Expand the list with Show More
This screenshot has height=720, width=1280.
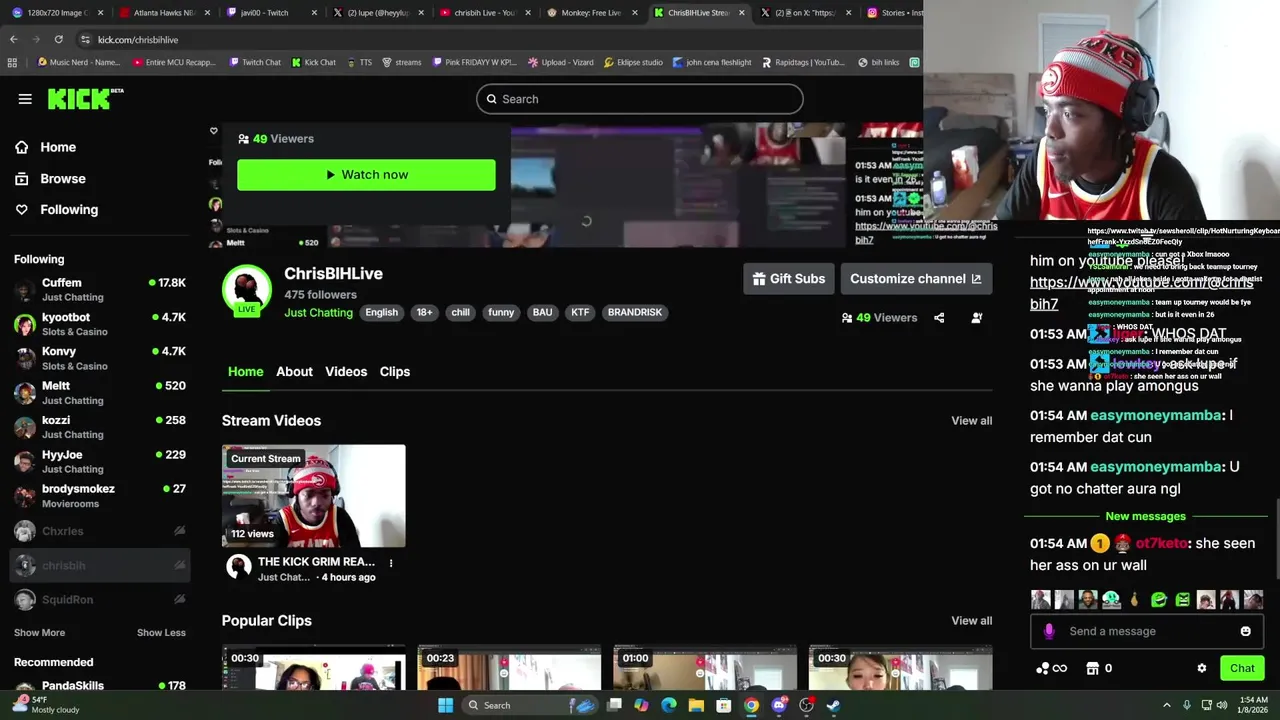click(x=39, y=633)
